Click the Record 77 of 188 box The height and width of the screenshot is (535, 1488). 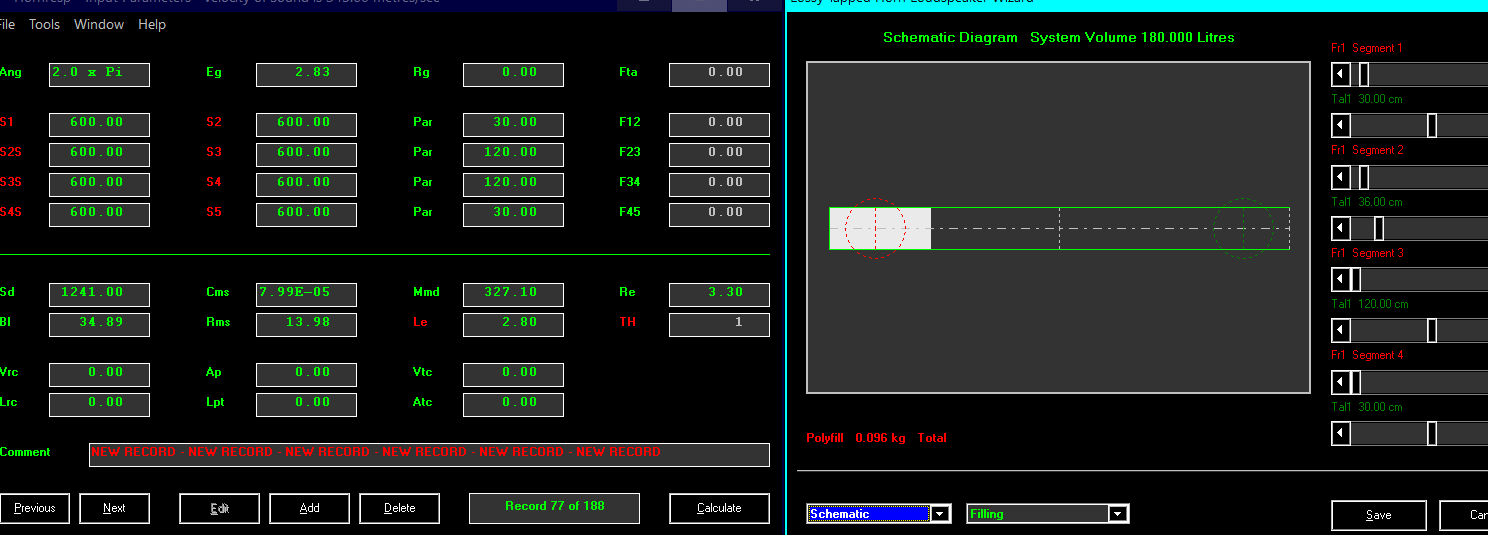pos(555,507)
